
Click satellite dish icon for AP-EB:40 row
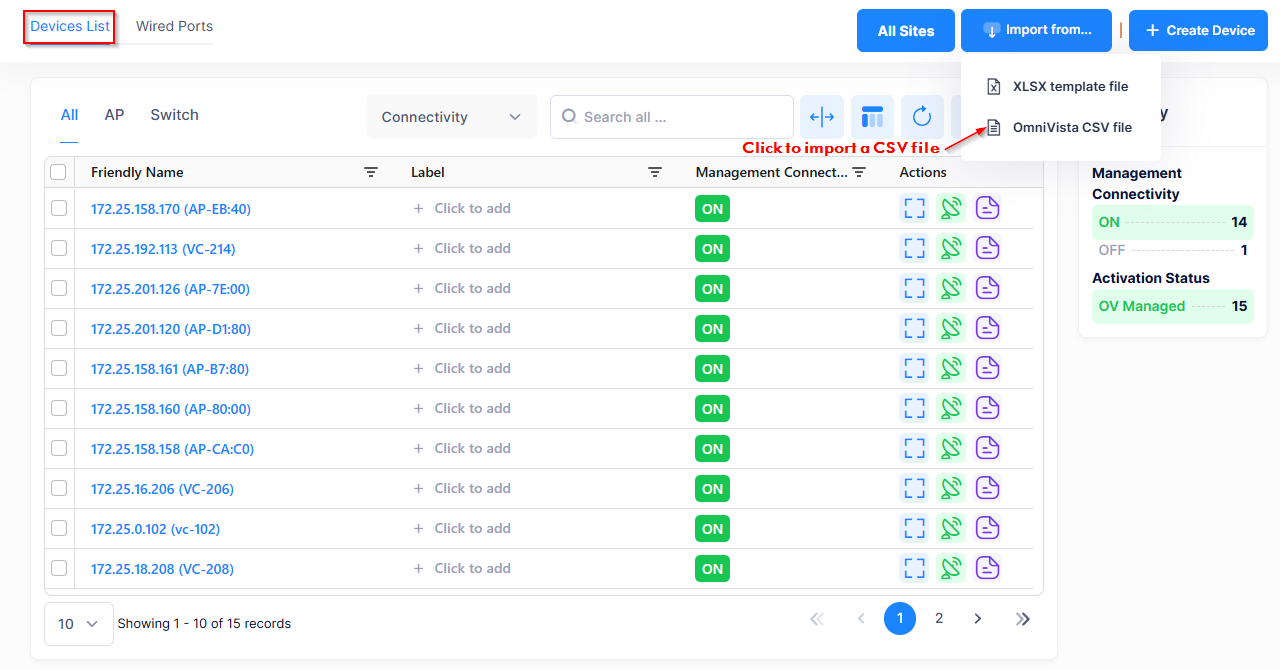click(950, 208)
